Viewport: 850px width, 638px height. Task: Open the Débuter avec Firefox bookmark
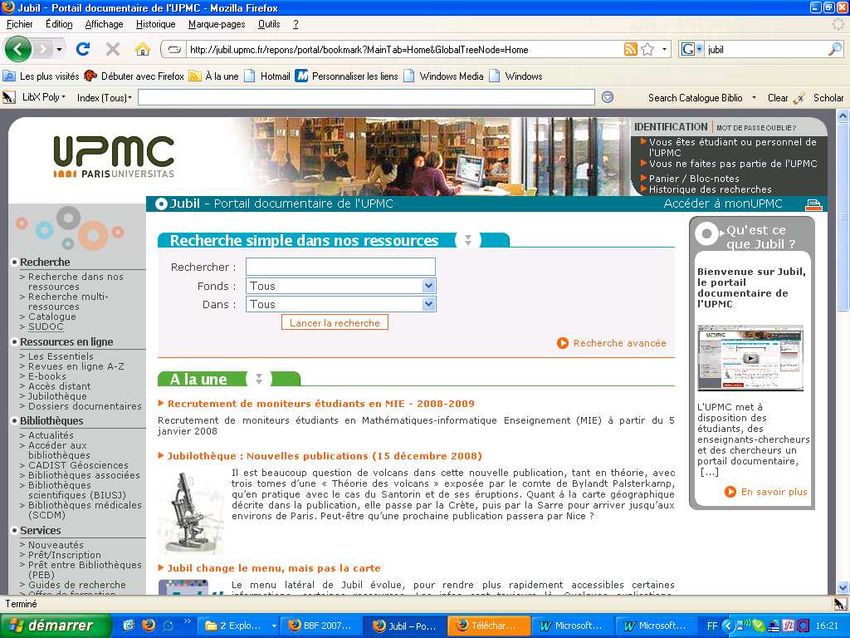134,76
